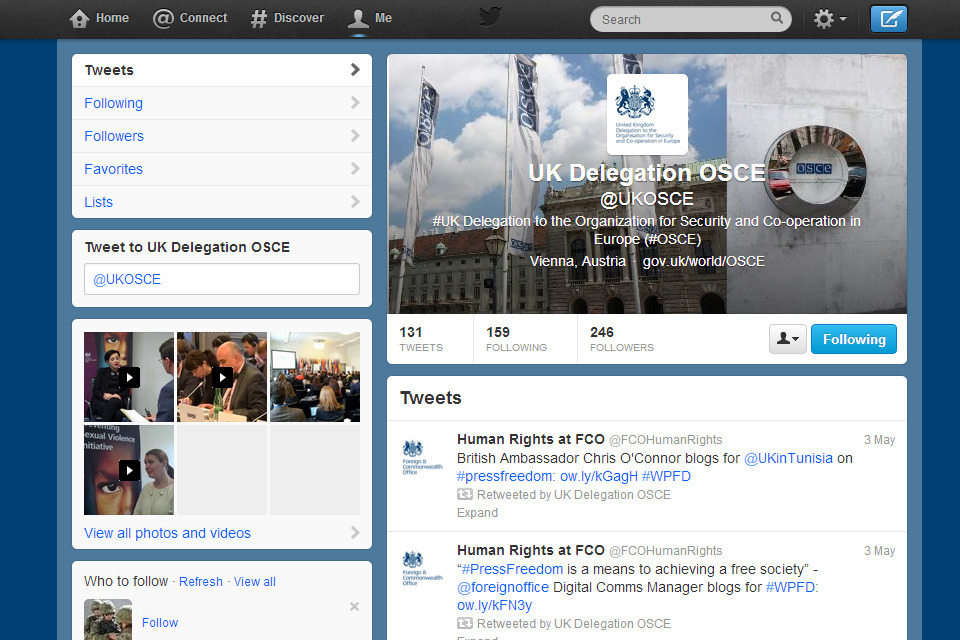
Task: Click the #OSCE hashtag in the bio
Action: click(x=671, y=239)
